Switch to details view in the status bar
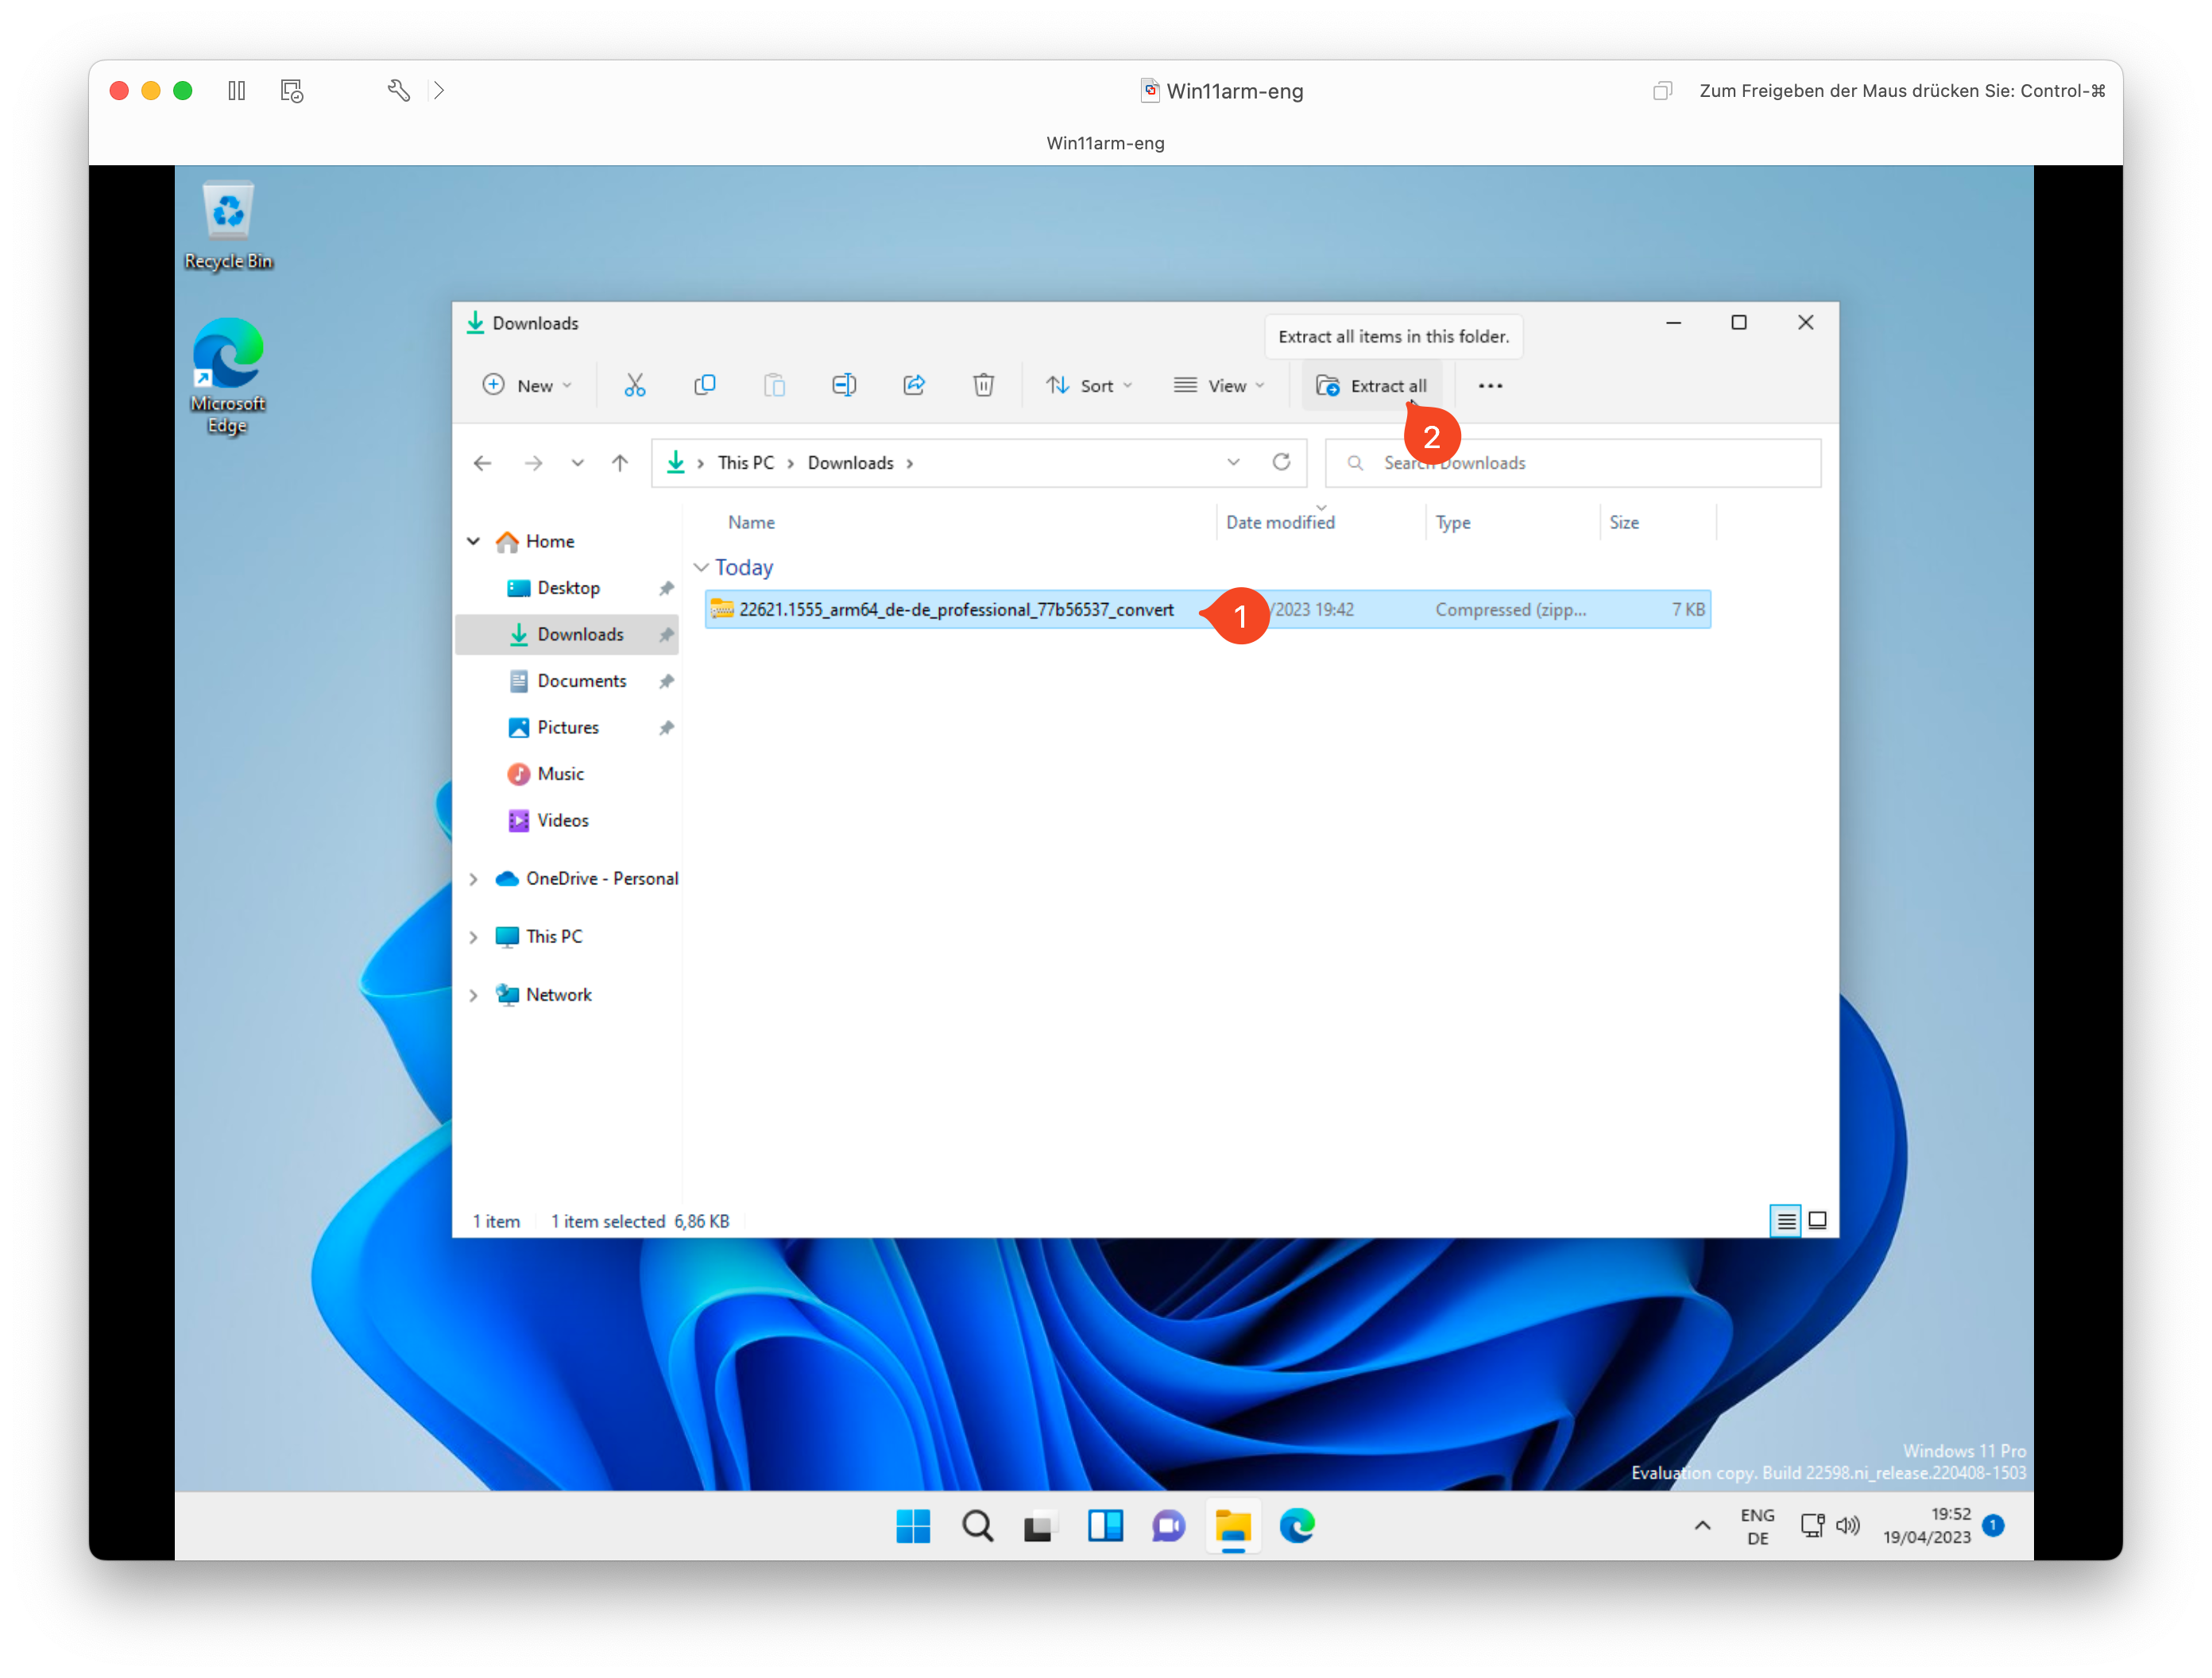The width and height of the screenshot is (2212, 1678). coord(1786,1221)
